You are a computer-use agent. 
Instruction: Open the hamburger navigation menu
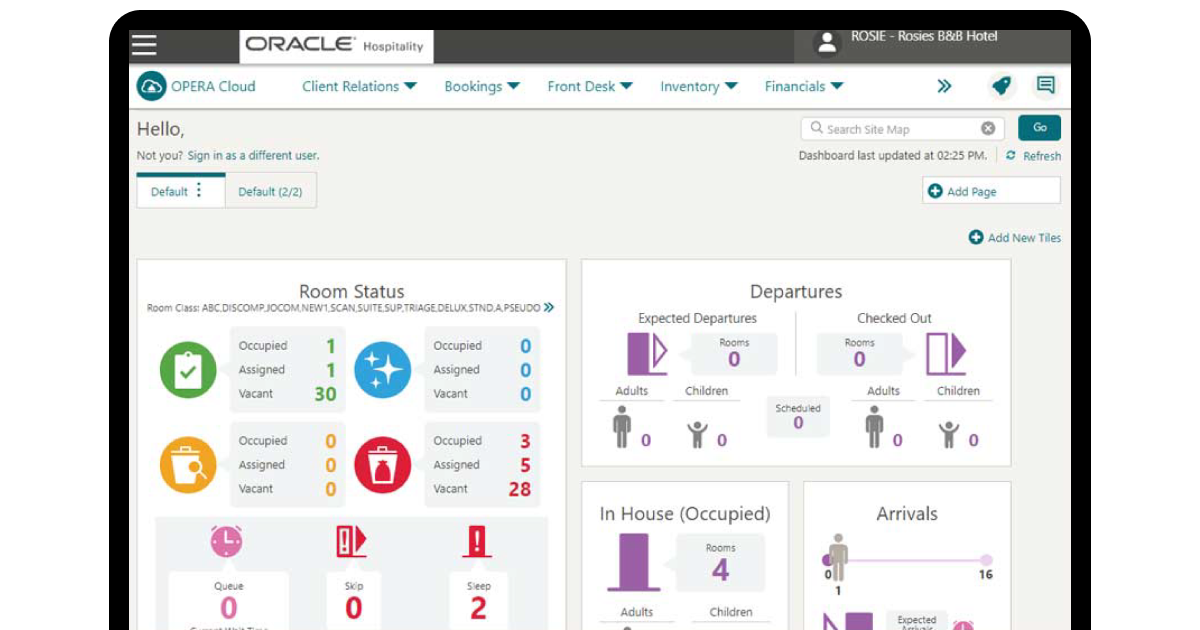coord(145,43)
